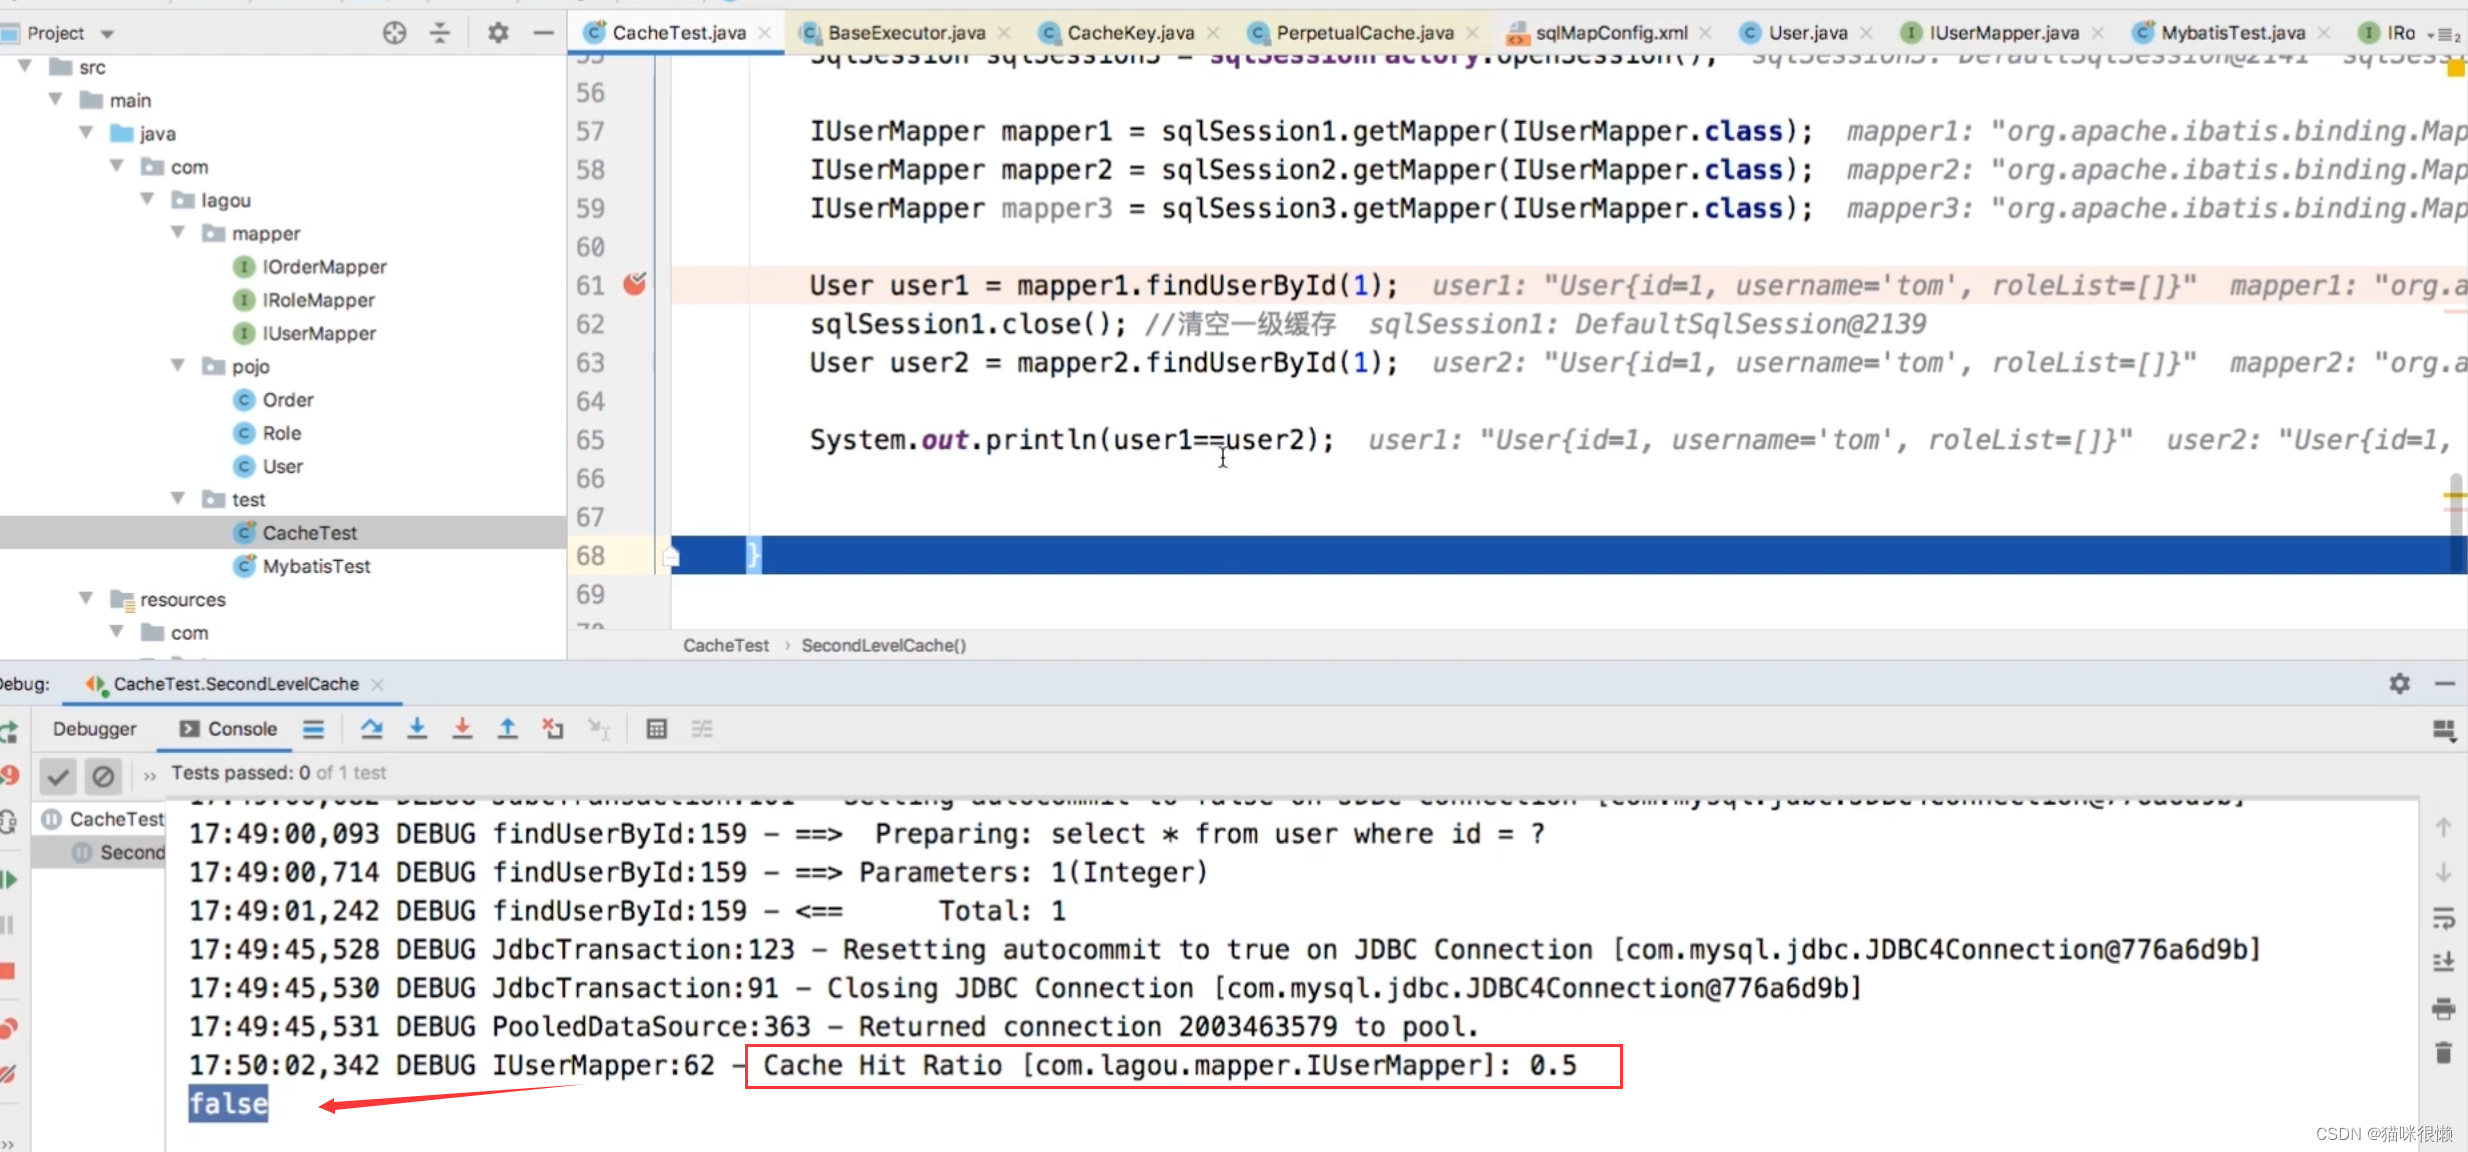This screenshot has width=2468, height=1152.
Task: Minimize the Debug tool window
Action: [x=2446, y=684]
